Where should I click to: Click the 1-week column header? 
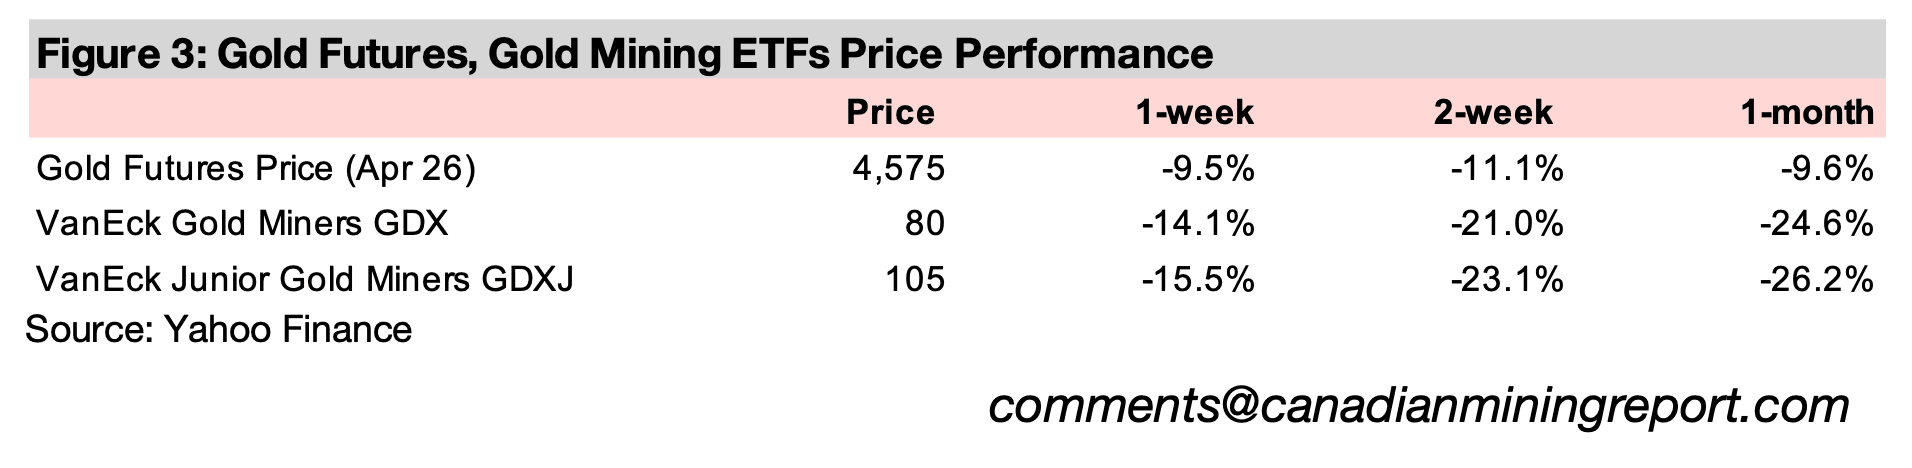coord(1194,112)
